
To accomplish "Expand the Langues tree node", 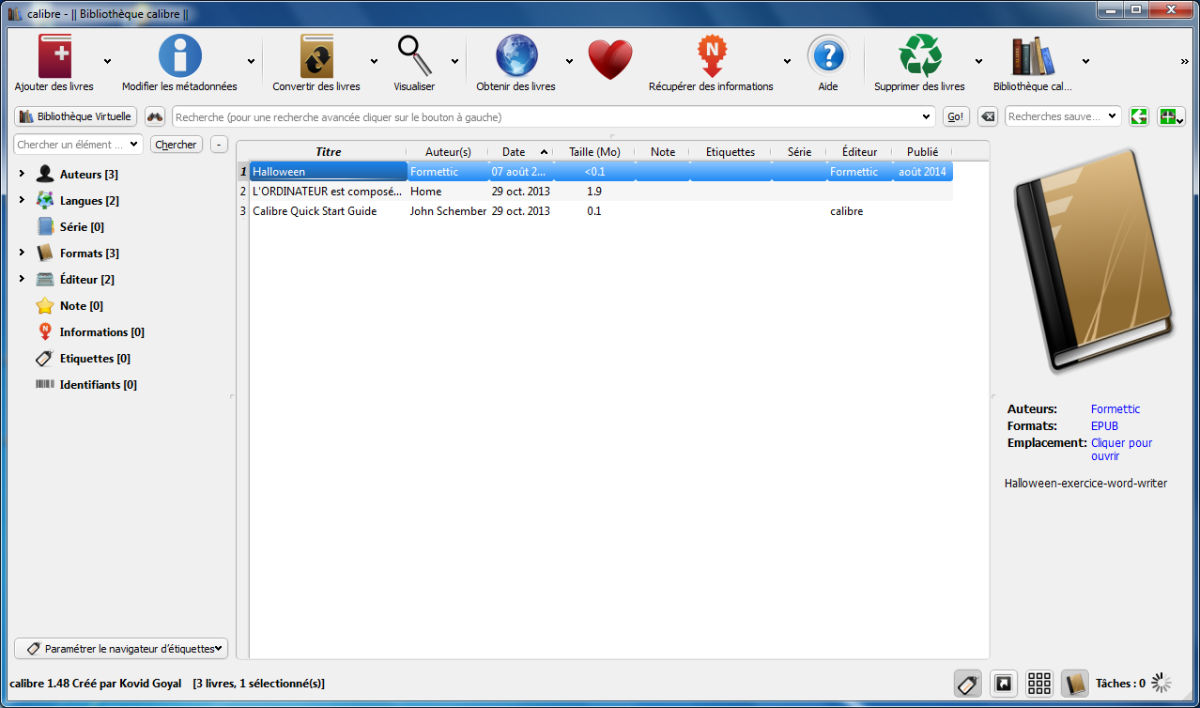I will click(x=22, y=200).
